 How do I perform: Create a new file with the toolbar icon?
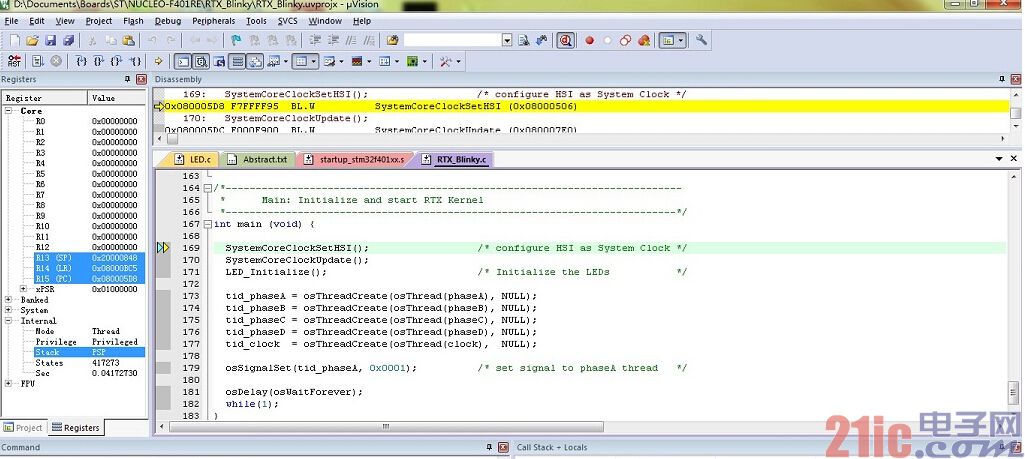point(14,40)
